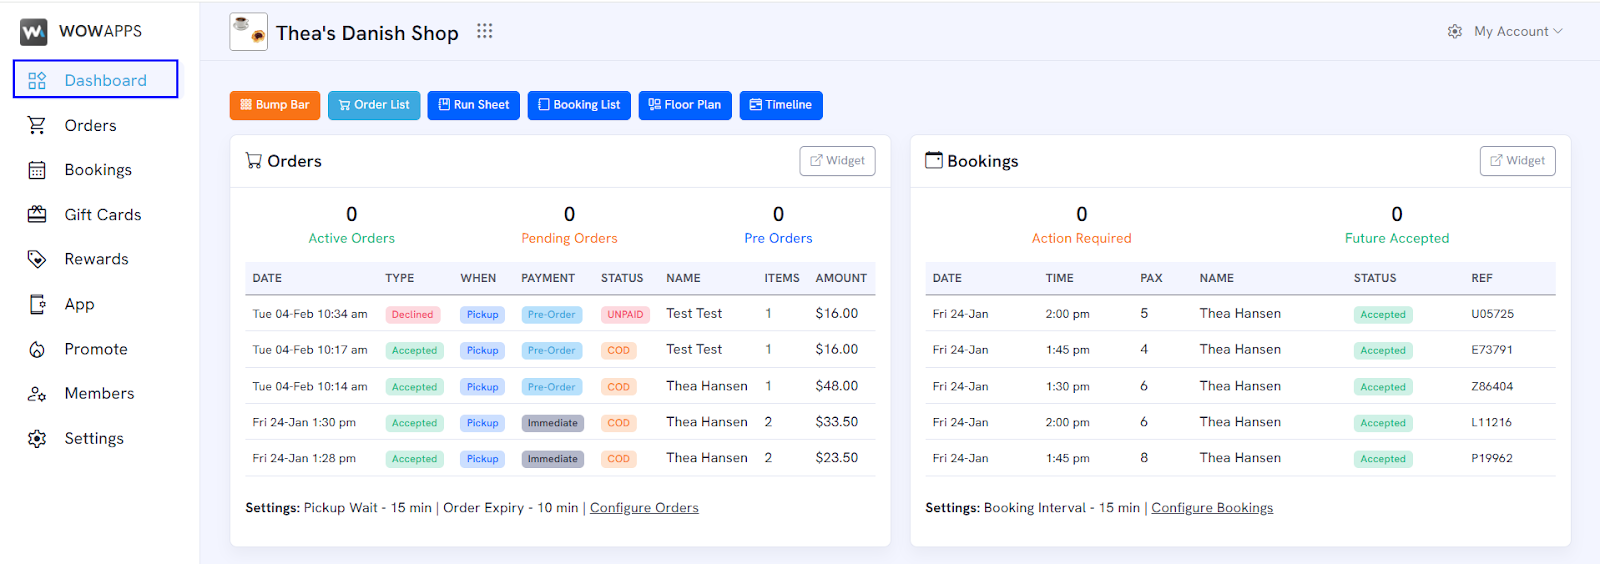Click the Pre Orders label

pyautogui.click(x=778, y=238)
